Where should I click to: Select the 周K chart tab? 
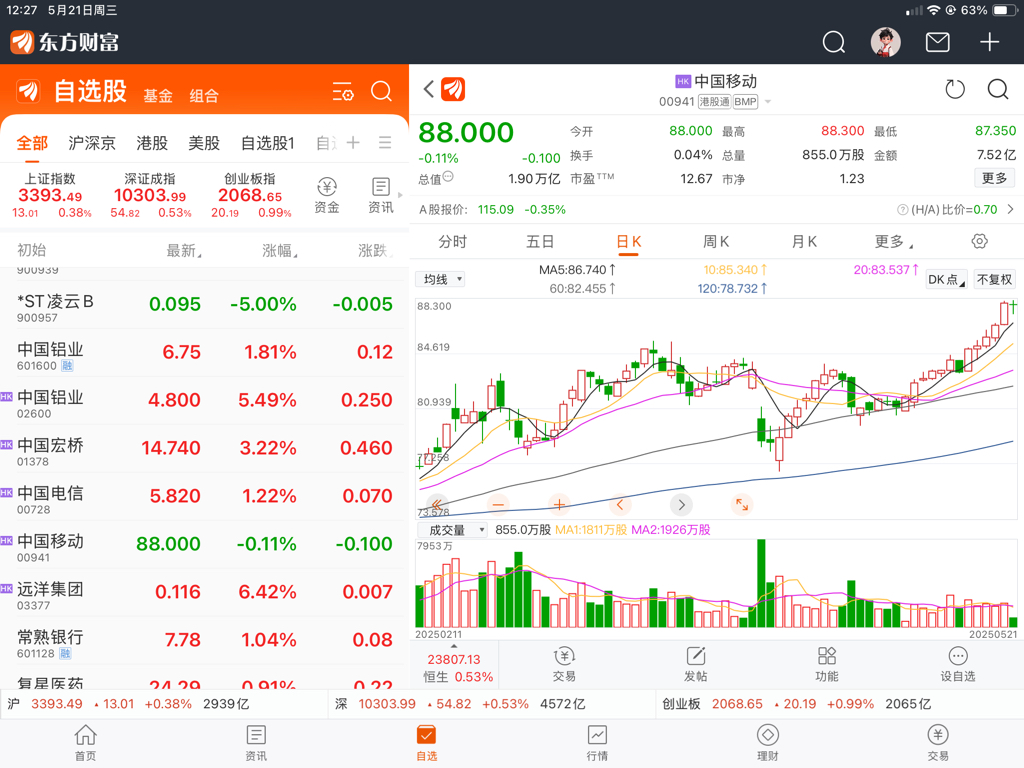(716, 242)
